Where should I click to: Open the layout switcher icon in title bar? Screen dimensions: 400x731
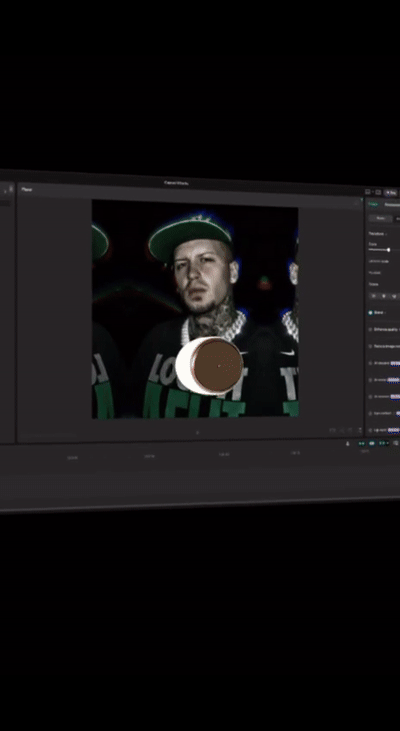pyautogui.click(x=367, y=192)
